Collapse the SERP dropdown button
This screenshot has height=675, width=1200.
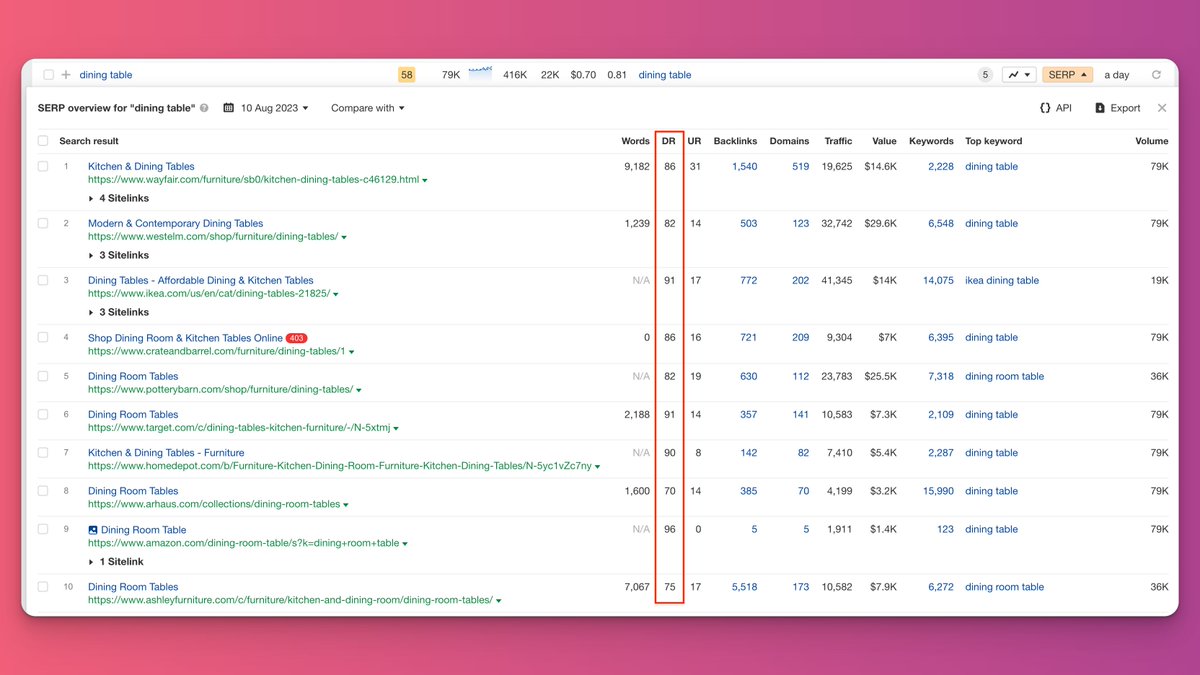[1068, 75]
